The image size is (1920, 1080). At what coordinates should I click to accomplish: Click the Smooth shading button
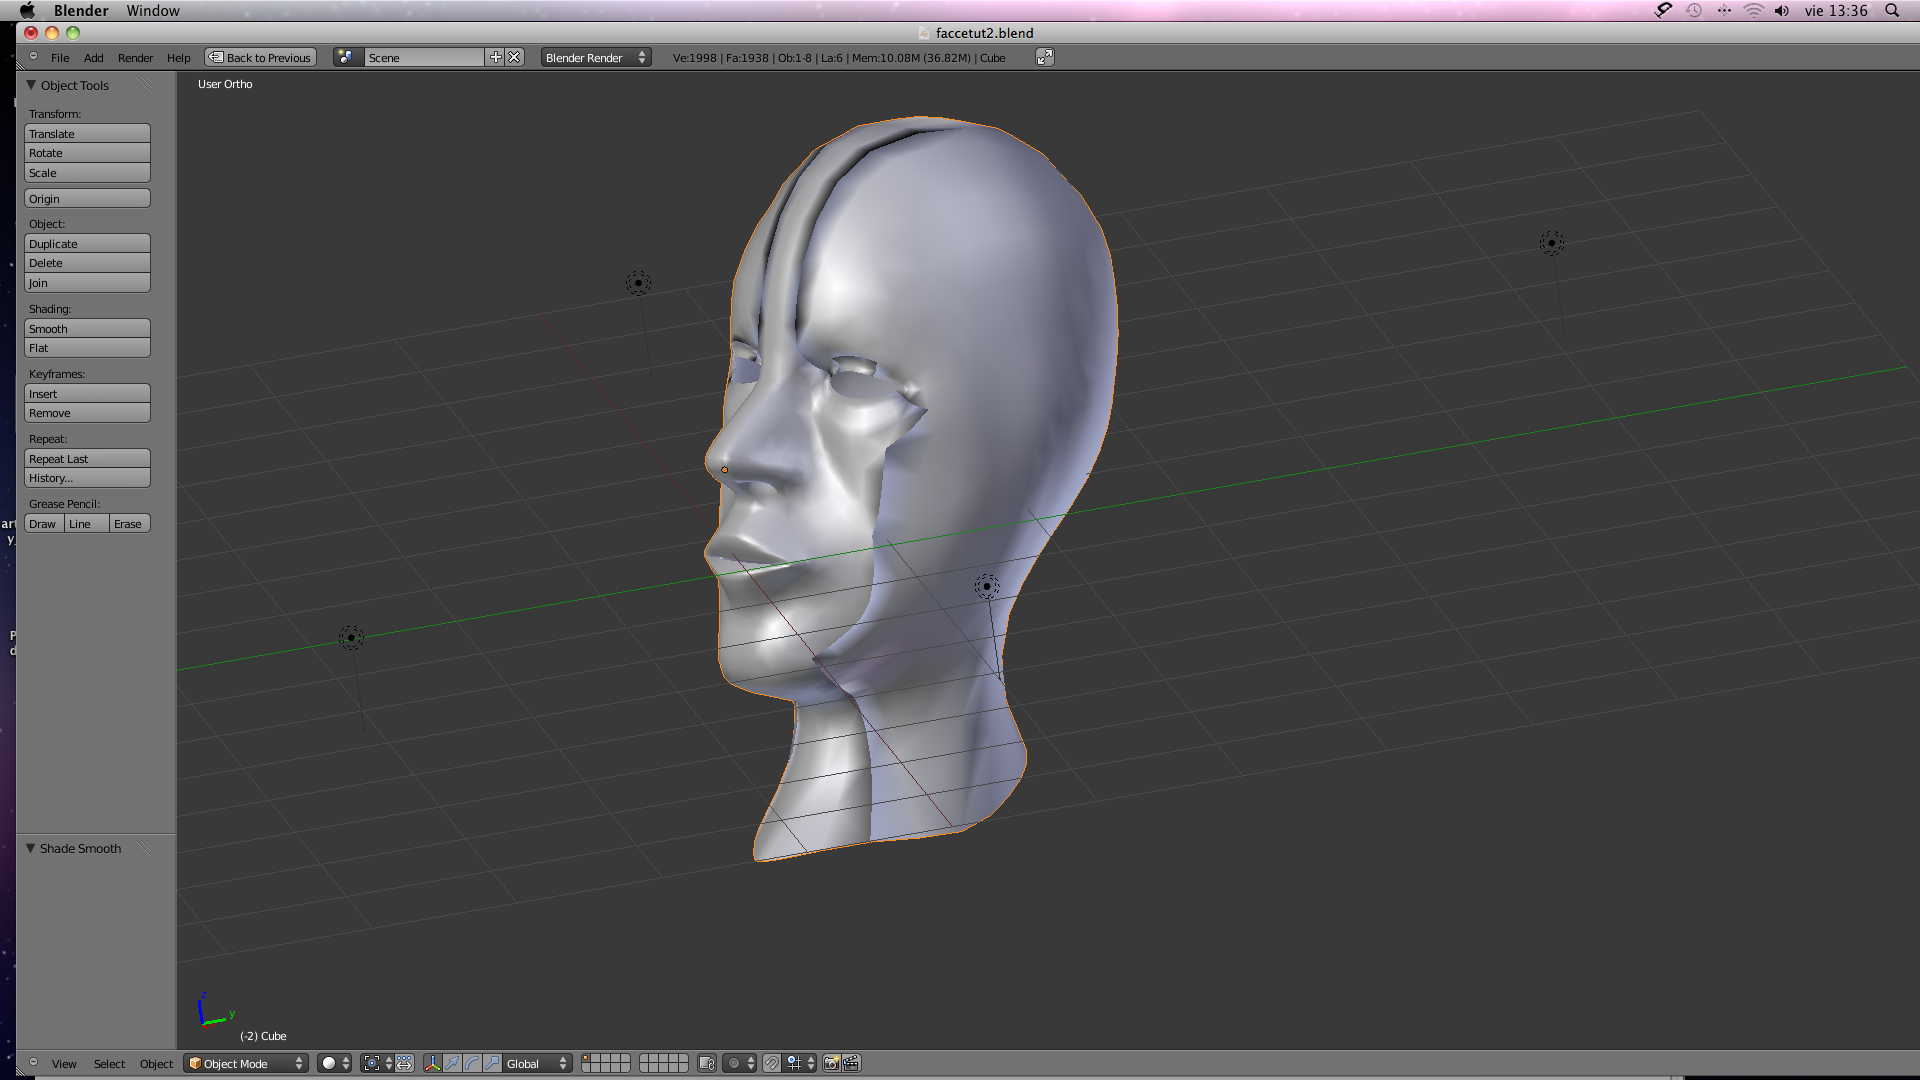87,329
